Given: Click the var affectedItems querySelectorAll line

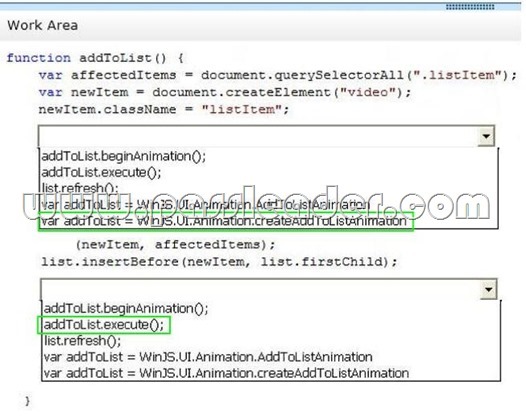Looking at the screenshot, I should click(278, 75).
